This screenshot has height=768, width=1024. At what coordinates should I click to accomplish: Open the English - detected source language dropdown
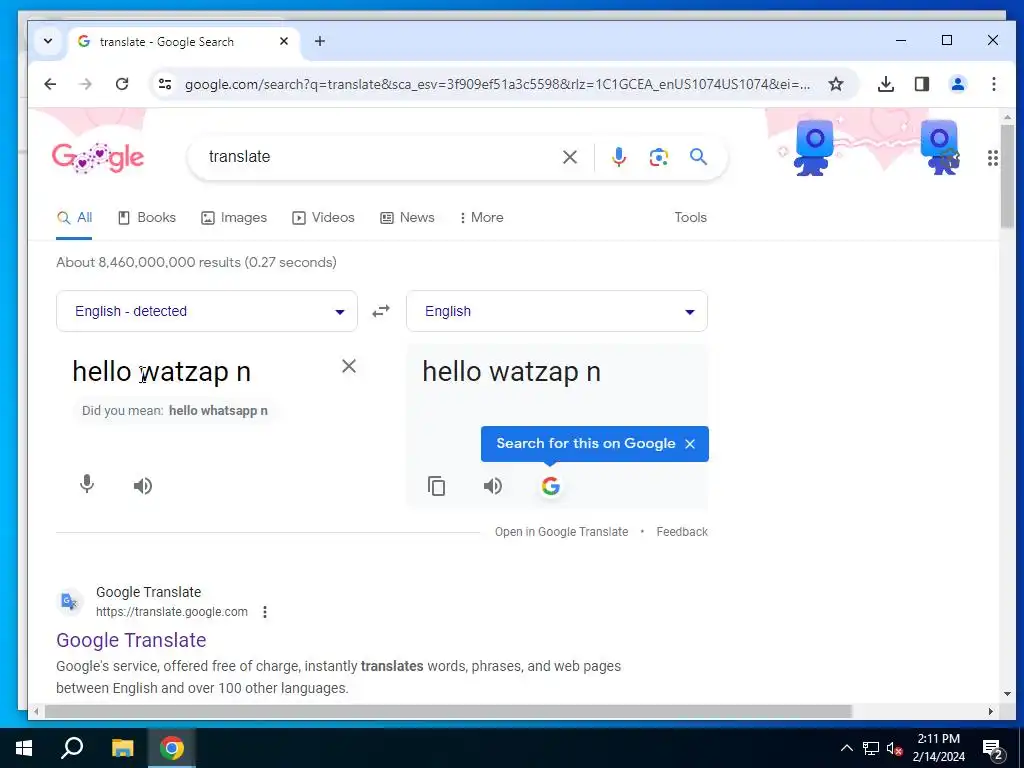coord(206,311)
